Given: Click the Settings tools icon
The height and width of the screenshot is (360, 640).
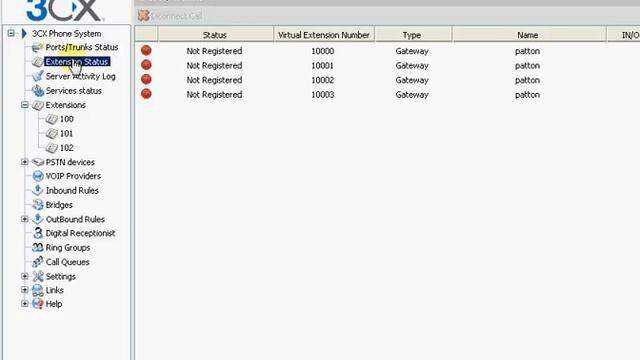Looking at the screenshot, I should [38, 276].
